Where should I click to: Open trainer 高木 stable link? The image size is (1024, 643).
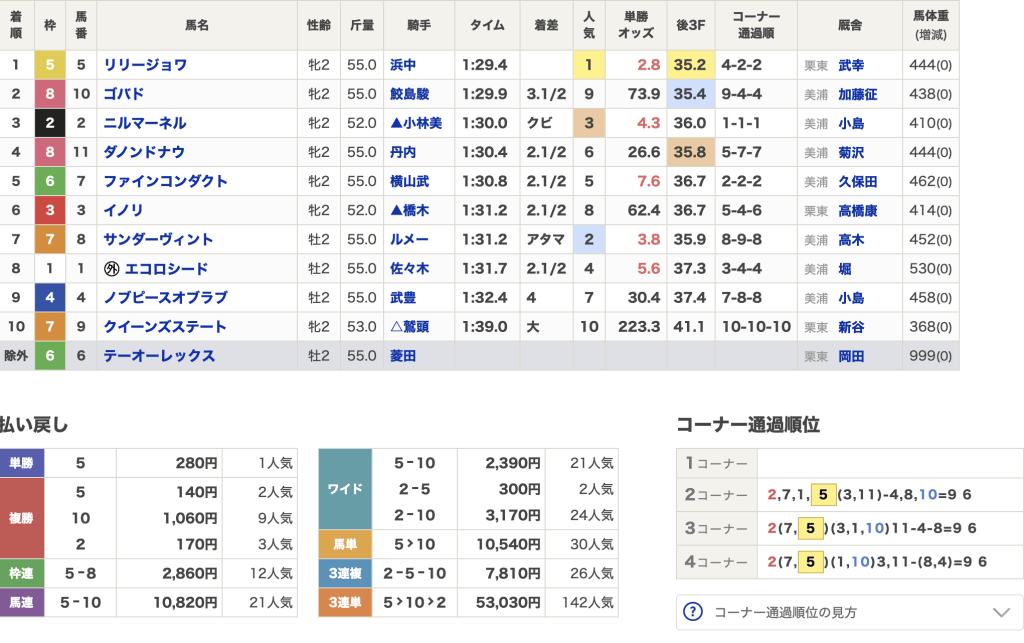(851, 240)
